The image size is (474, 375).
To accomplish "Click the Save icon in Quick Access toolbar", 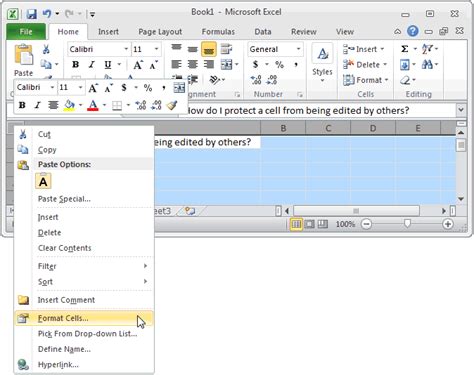I will click(32, 14).
